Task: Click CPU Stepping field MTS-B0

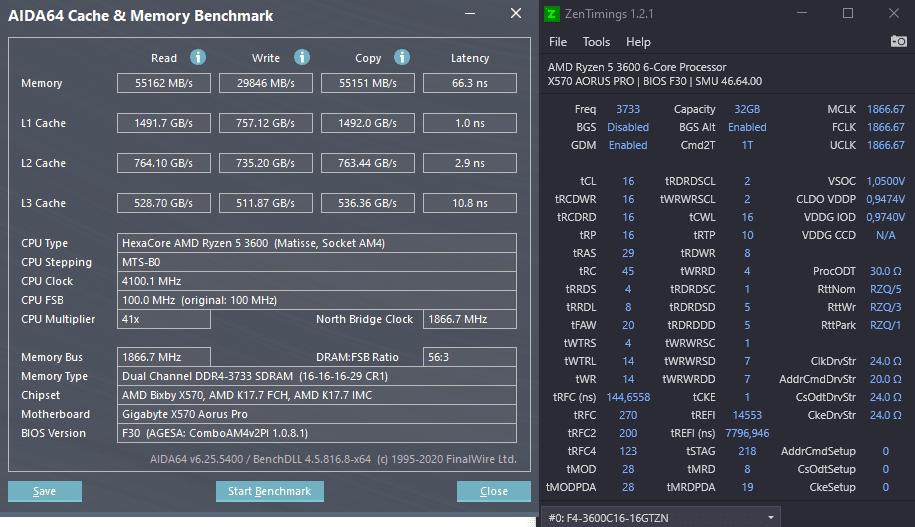Action: [x=317, y=262]
